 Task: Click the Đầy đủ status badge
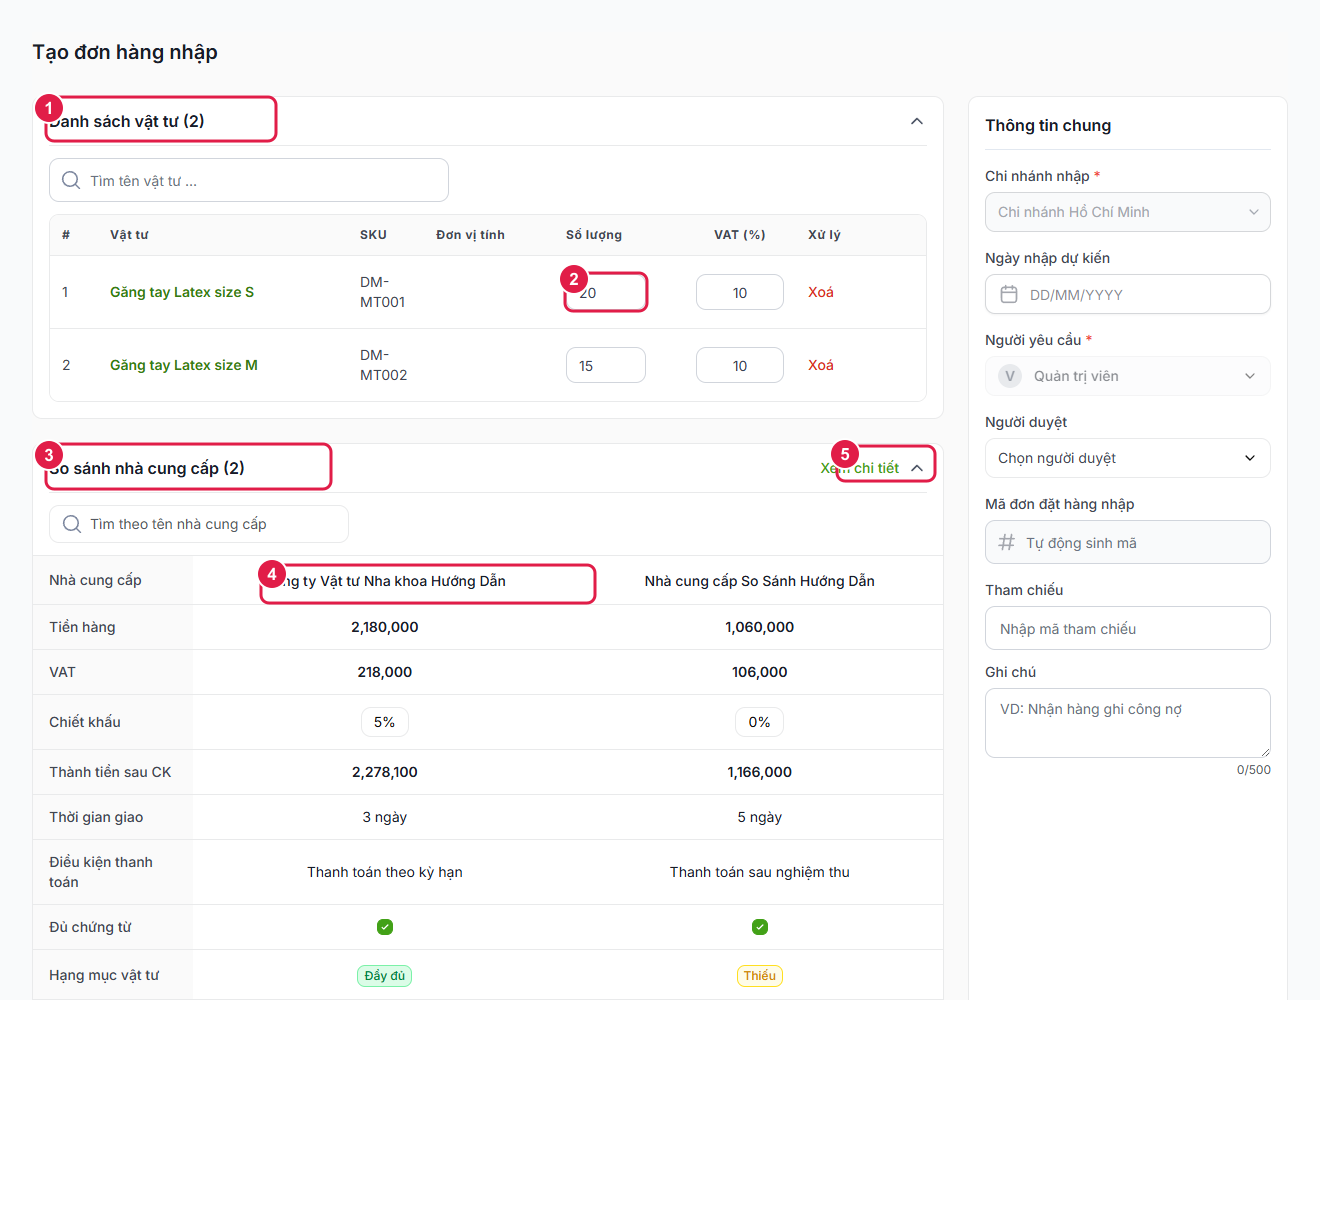click(385, 976)
